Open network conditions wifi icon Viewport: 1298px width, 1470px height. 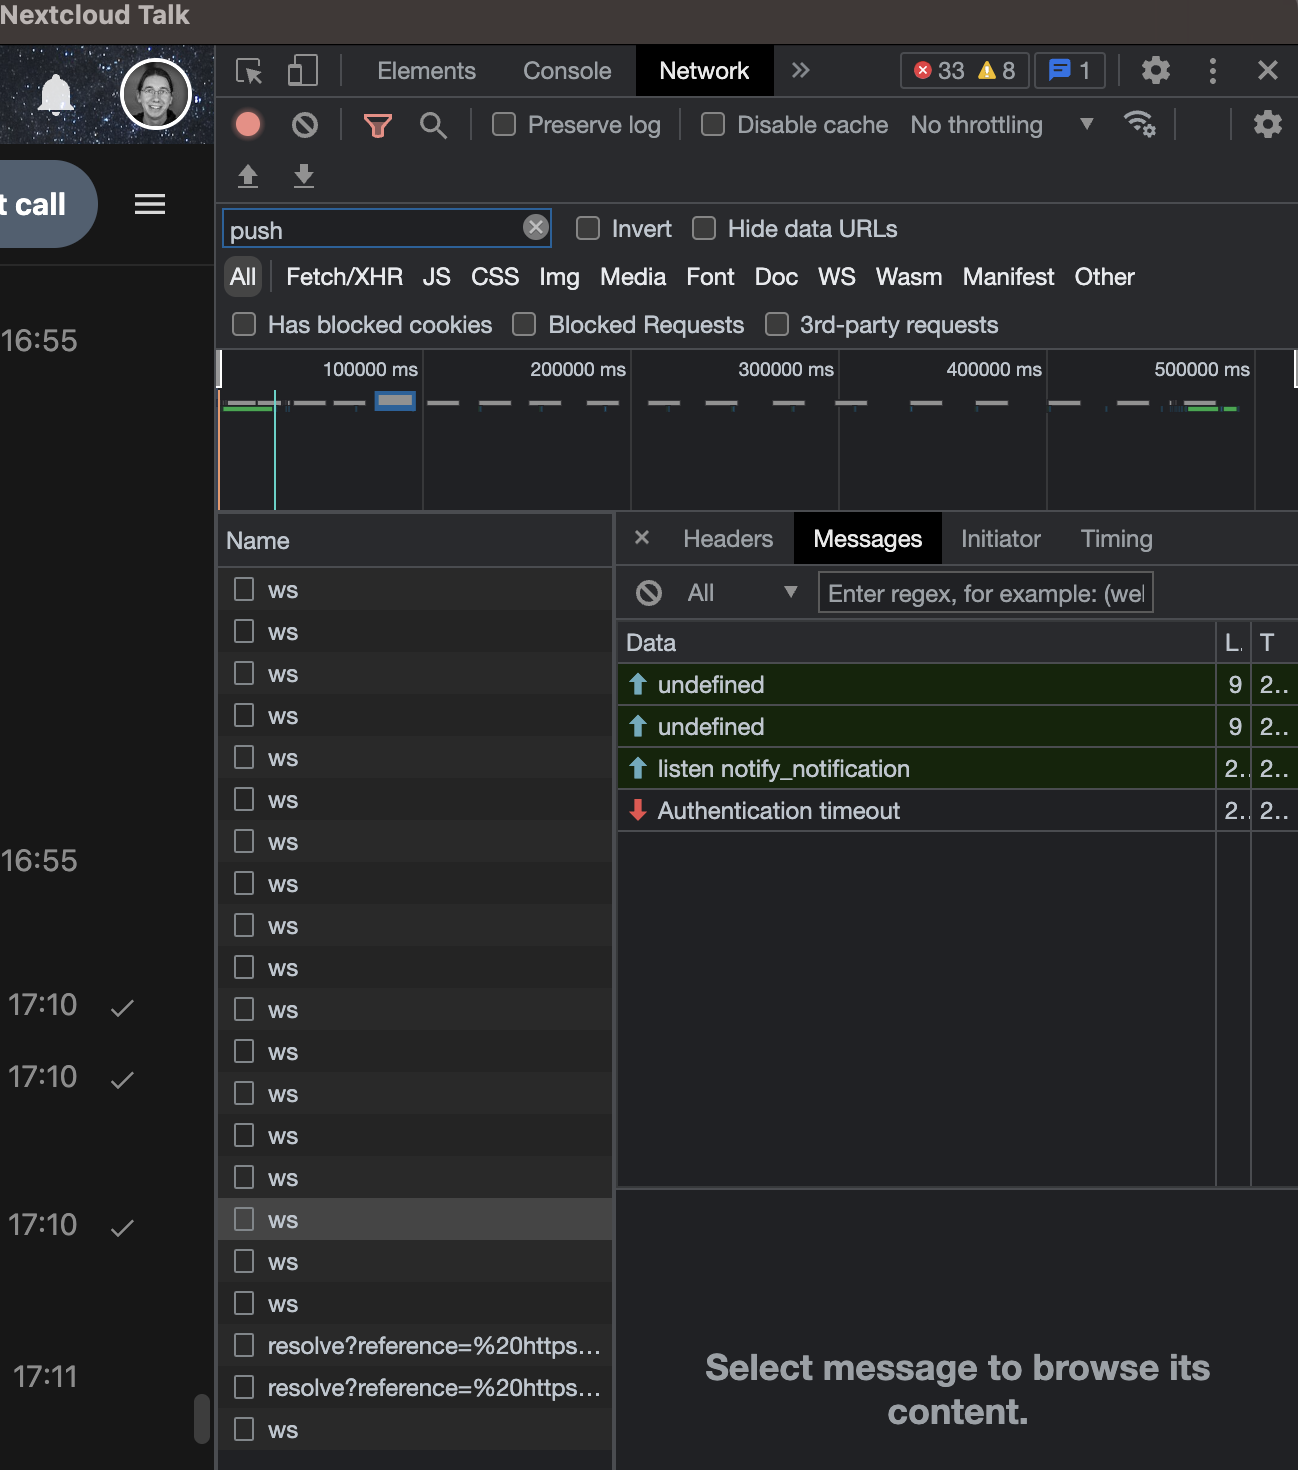[x=1139, y=124]
